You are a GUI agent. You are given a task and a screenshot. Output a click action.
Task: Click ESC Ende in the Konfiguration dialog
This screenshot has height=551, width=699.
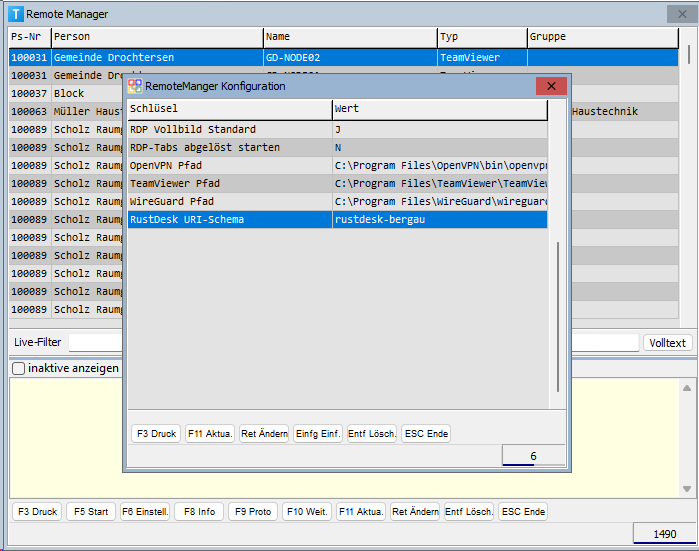click(x=426, y=434)
